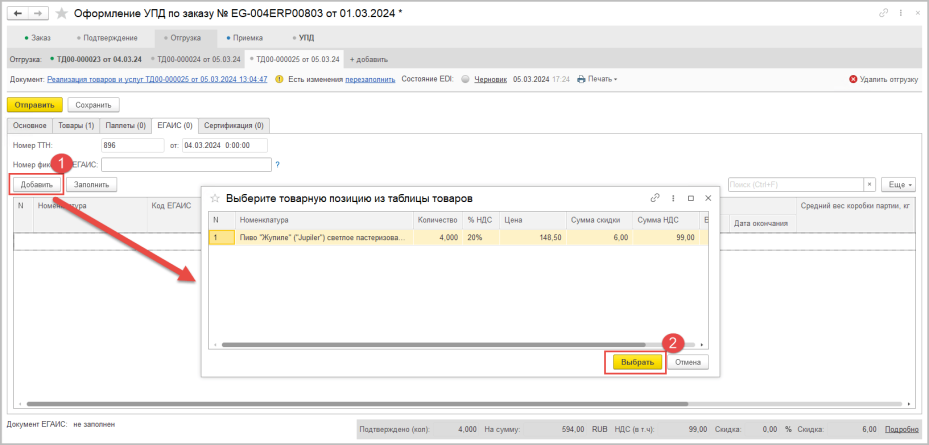Open the Товары (1) tab
Image resolution: width=929 pixels, height=445 pixels.
[x=76, y=126]
